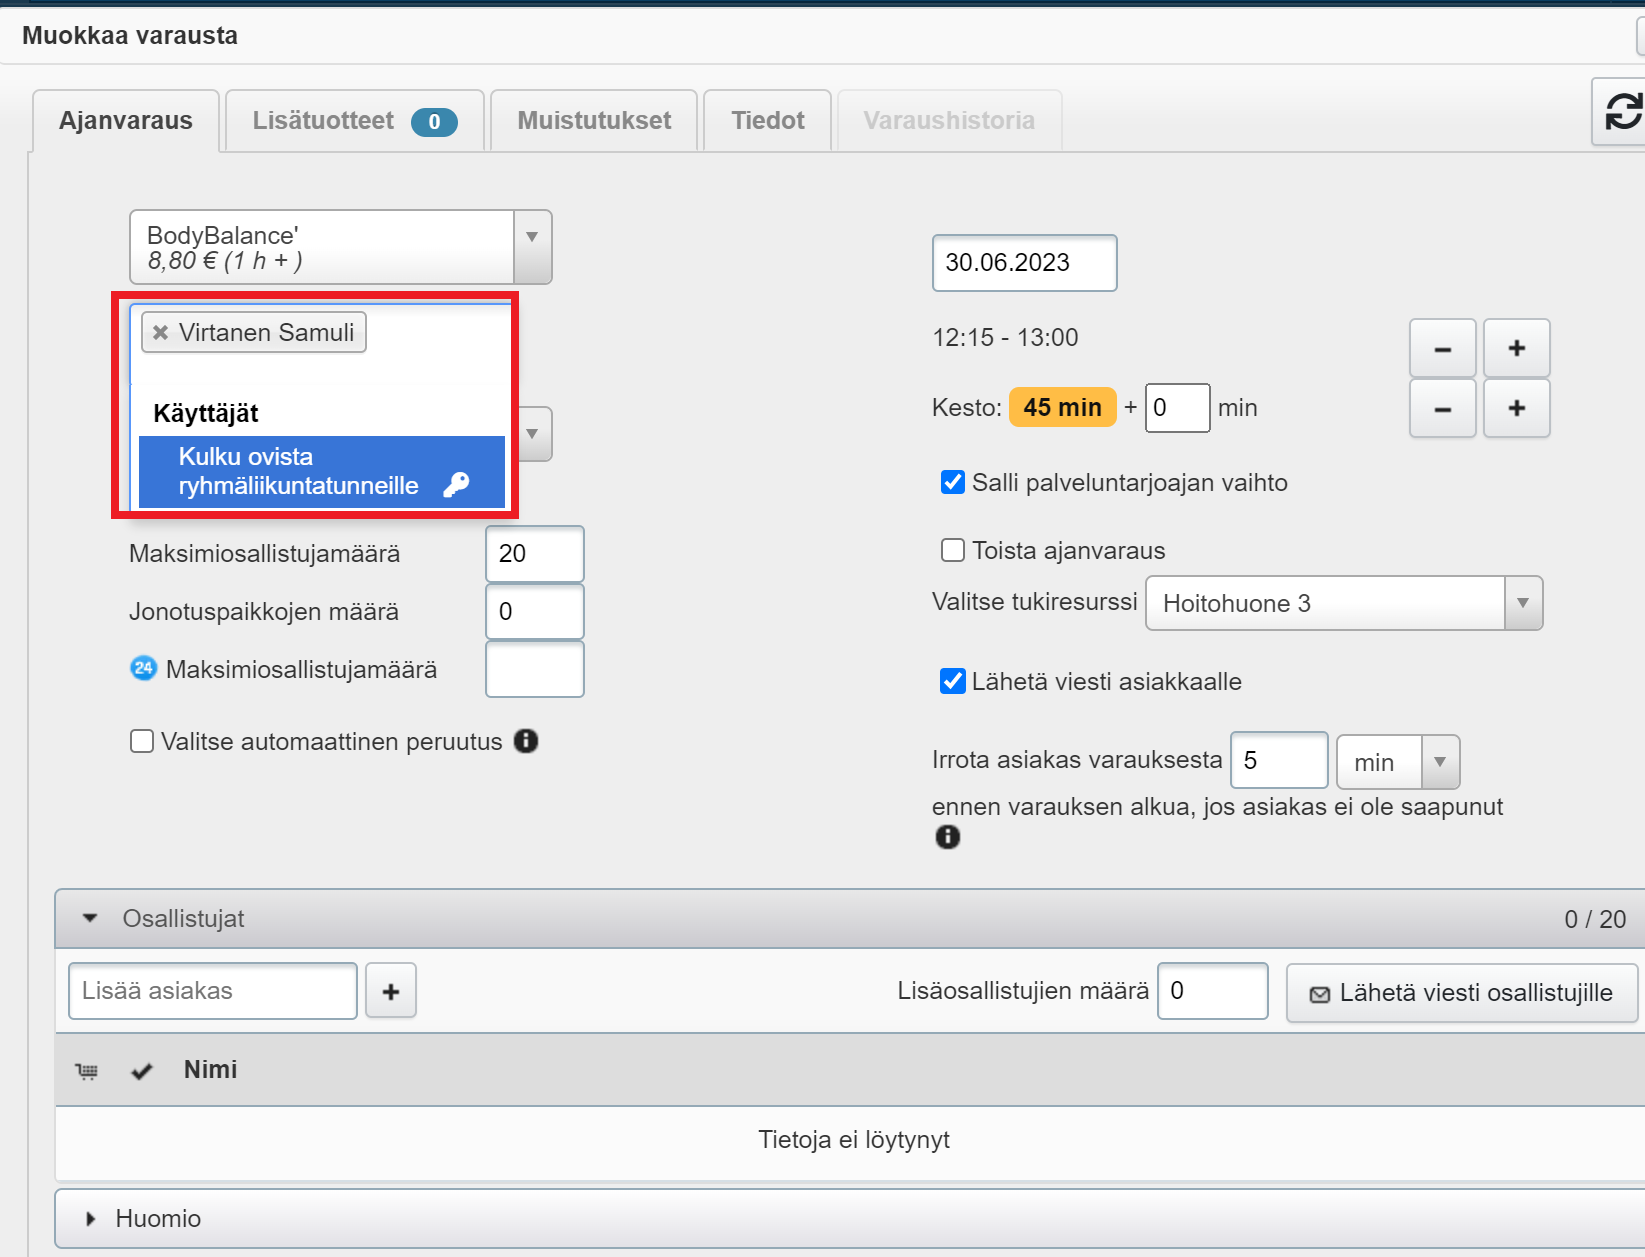Viewport: 1645px width, 1257px height.
Task: Uncheck Salli palveluntarjoajan vaihto checkbox
Action: click(953, 483)
